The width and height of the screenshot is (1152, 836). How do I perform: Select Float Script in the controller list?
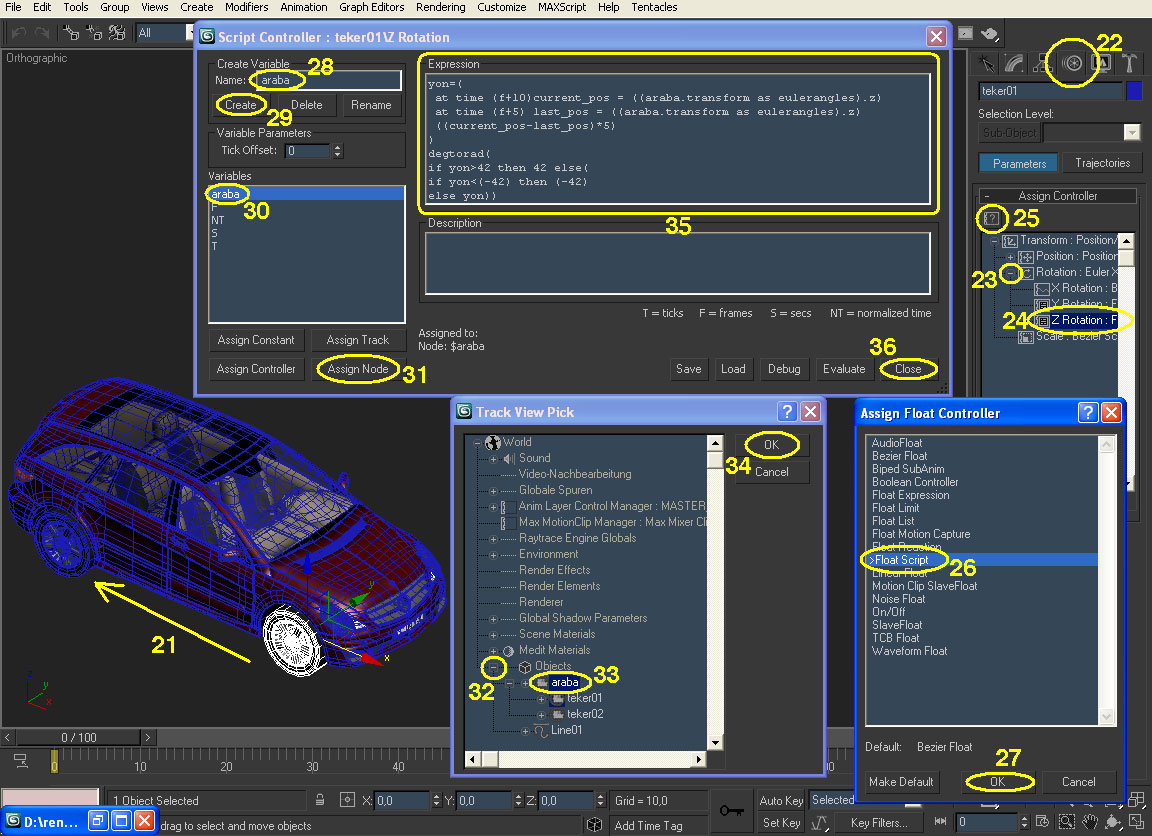pyautogui.click(x=901, y=560)
